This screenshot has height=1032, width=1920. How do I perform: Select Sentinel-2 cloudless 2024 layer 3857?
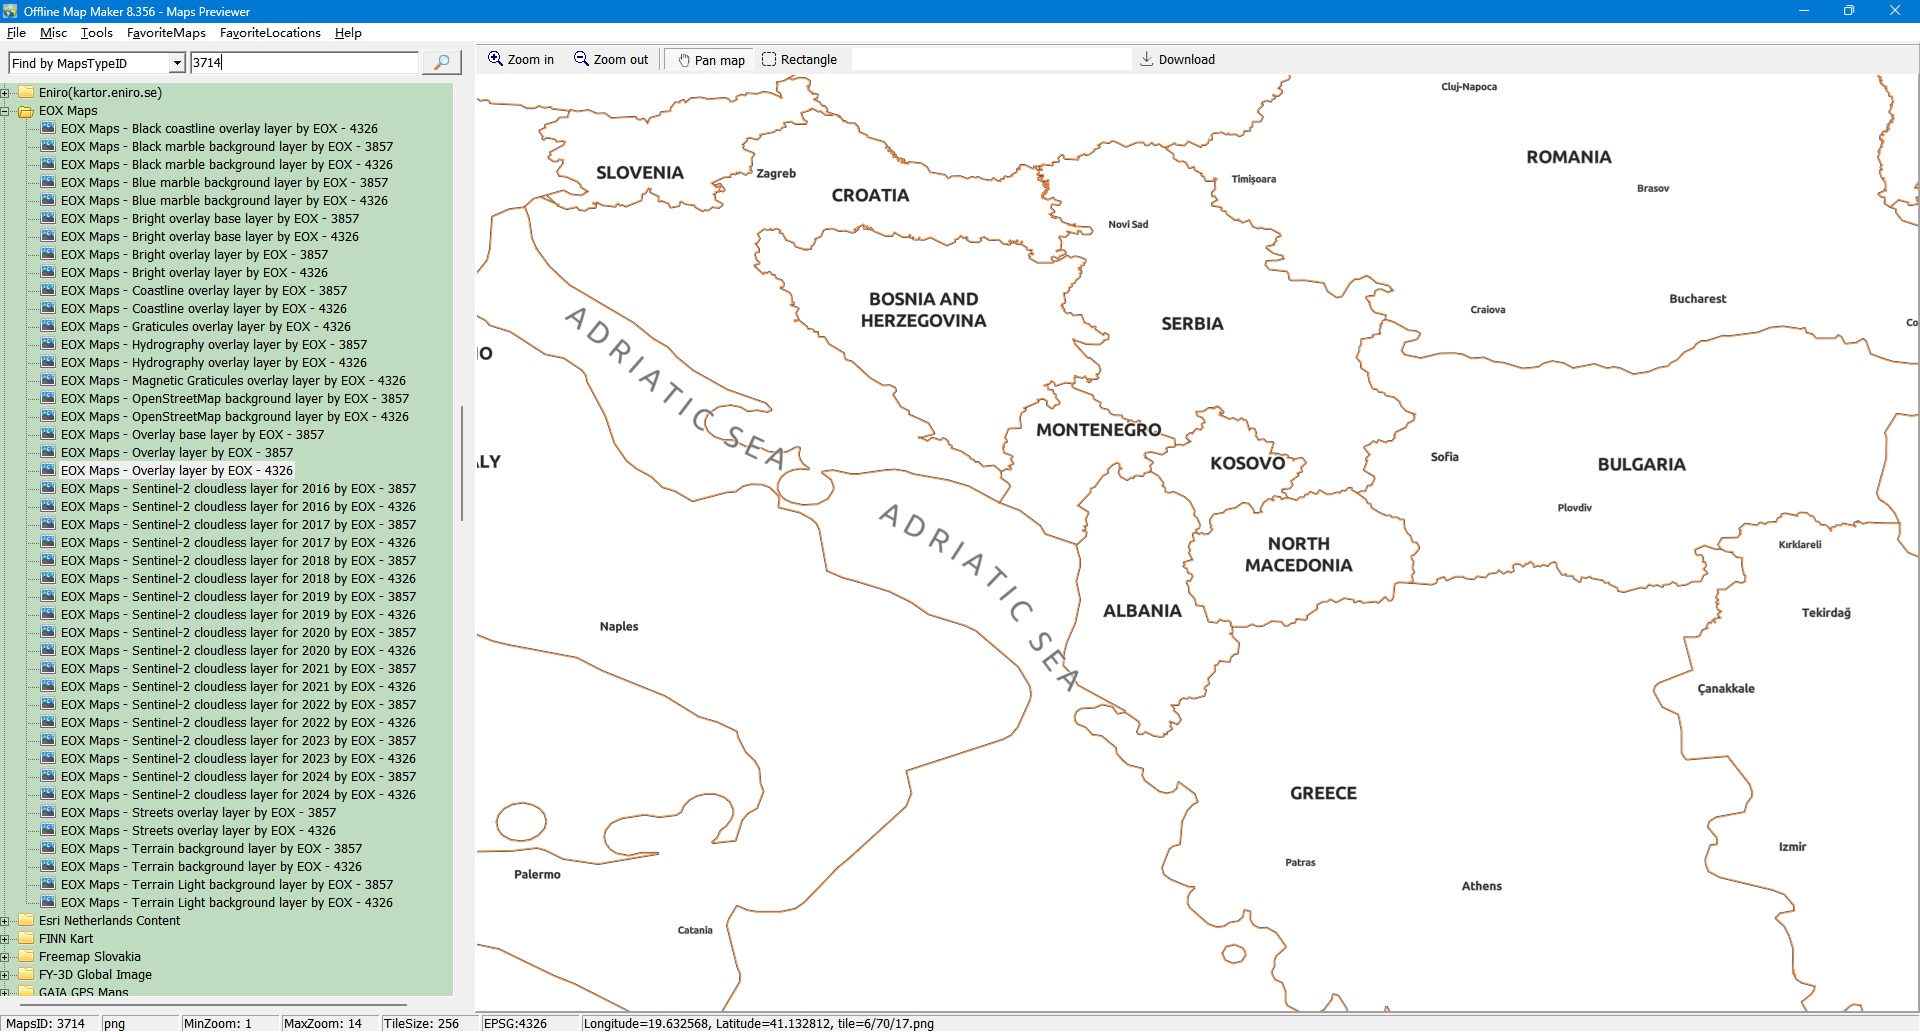point(238,777)
